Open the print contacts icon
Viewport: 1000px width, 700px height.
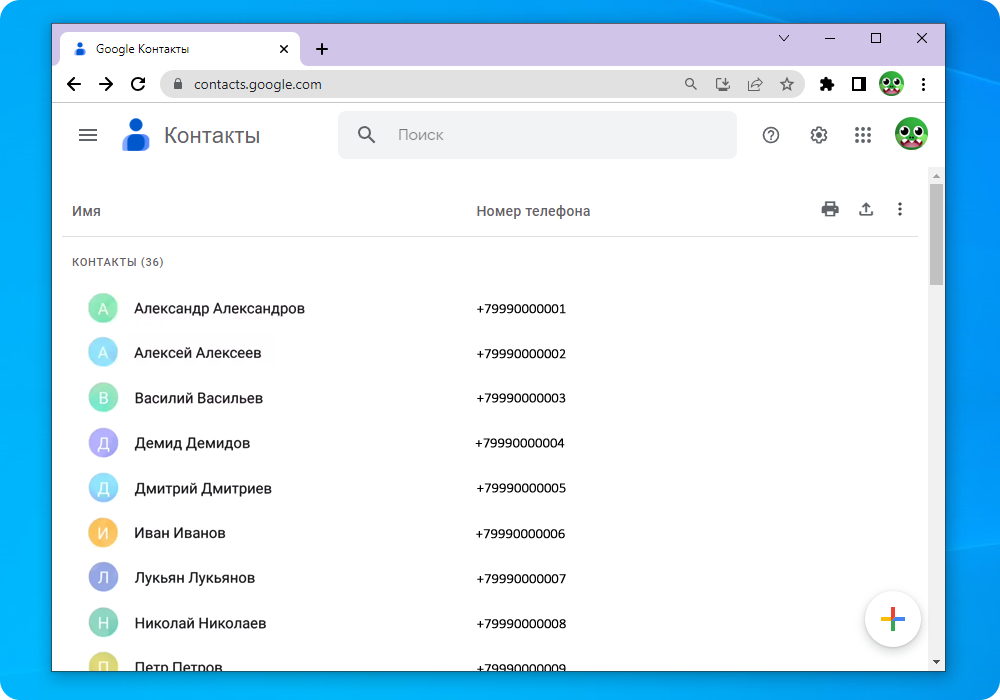(830, 209)
